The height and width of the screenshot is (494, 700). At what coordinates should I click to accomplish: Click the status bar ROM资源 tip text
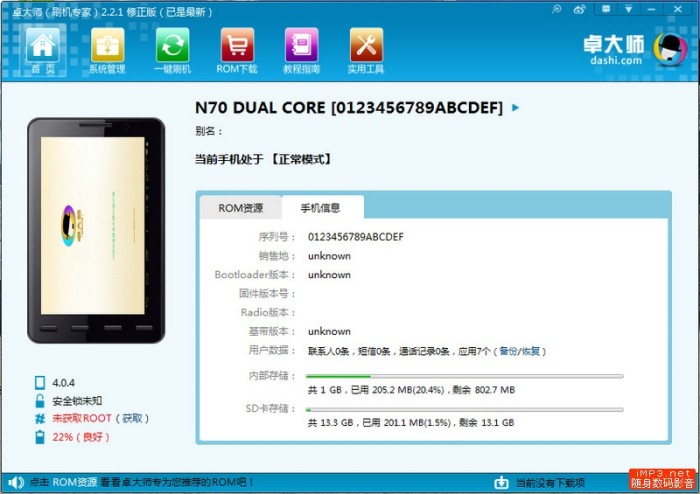[x=142, y=482]
